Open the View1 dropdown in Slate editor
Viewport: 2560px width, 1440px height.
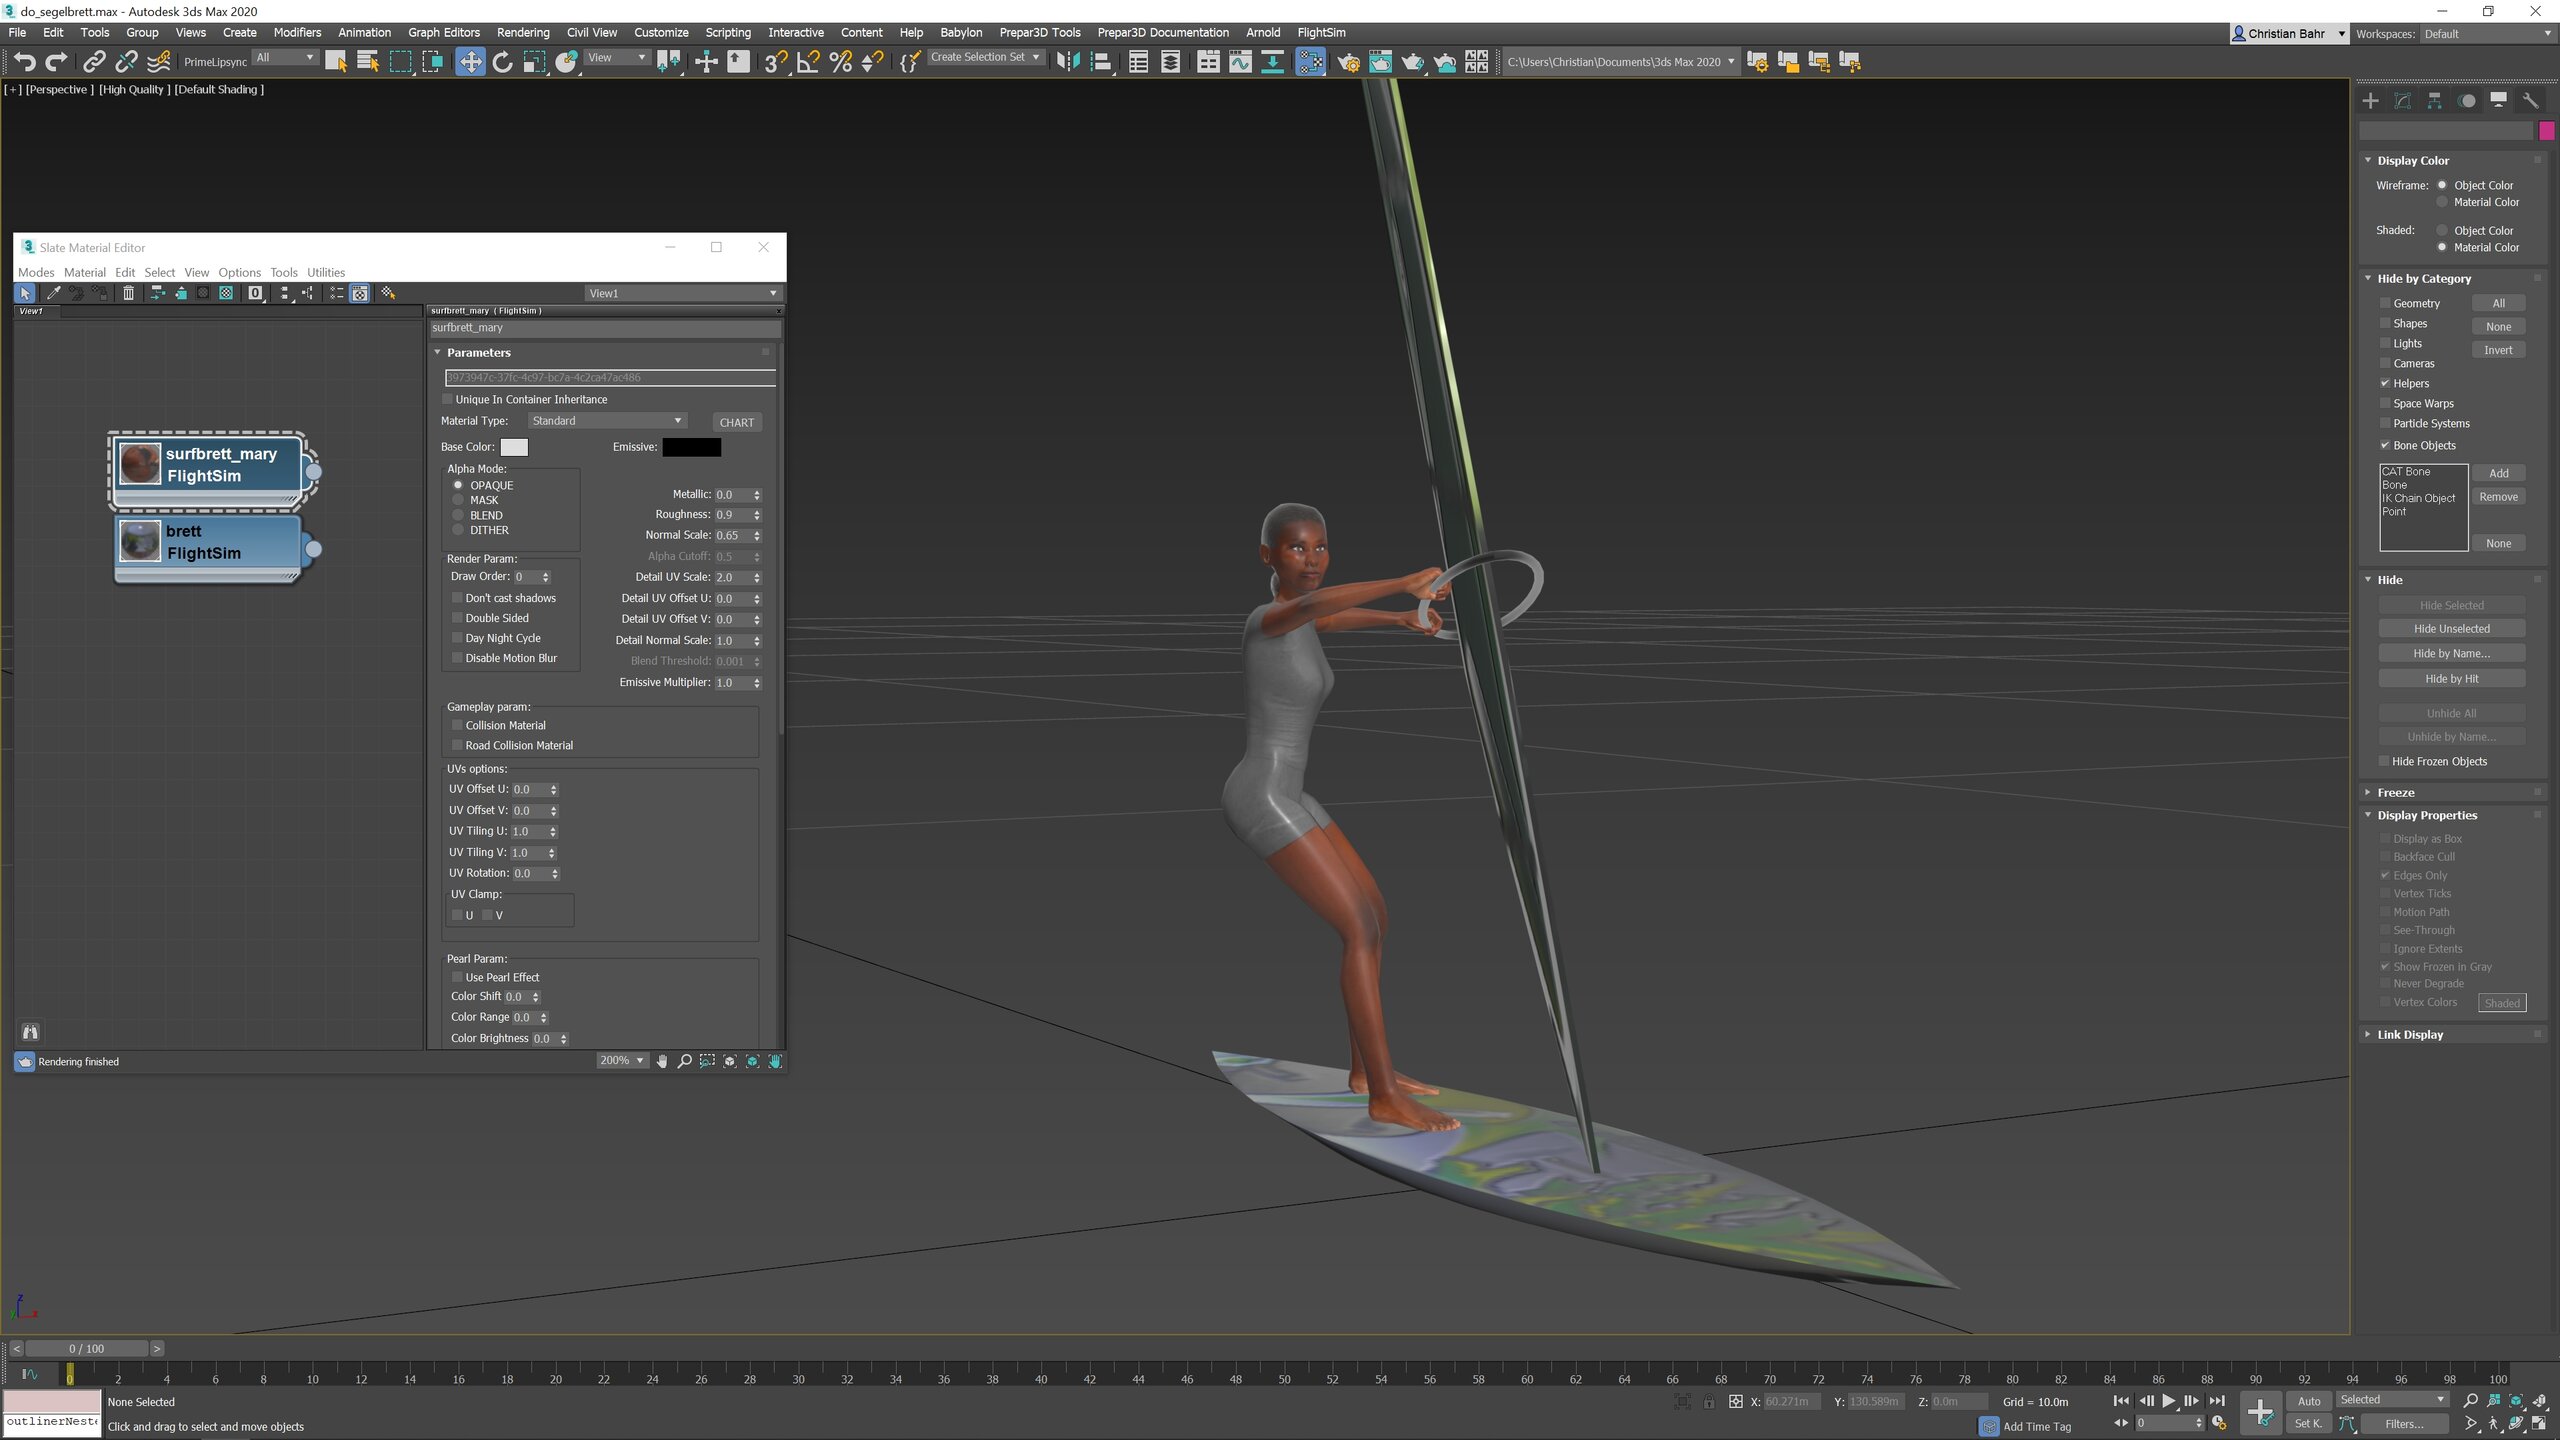683,293
